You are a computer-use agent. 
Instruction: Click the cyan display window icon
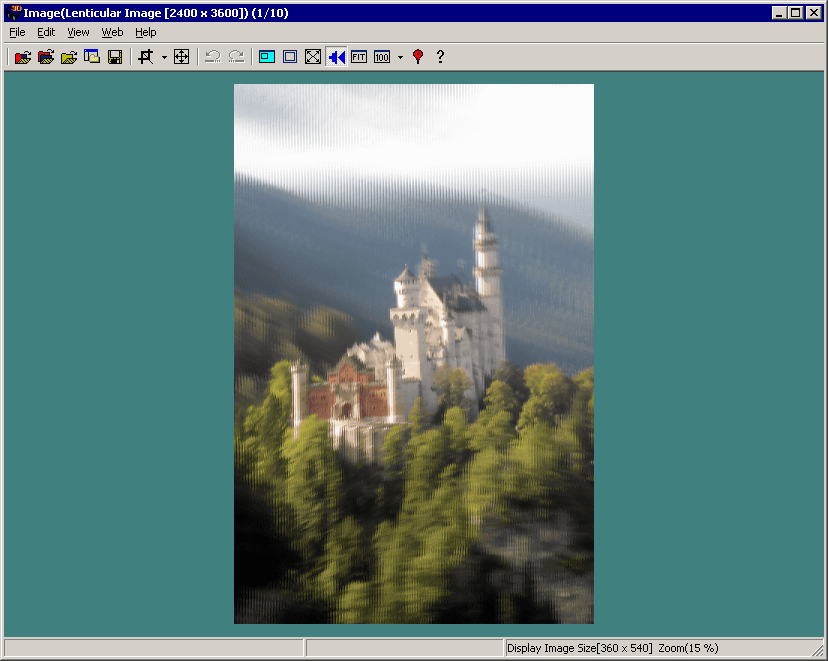pyautogui.click(x=267, y=56)
